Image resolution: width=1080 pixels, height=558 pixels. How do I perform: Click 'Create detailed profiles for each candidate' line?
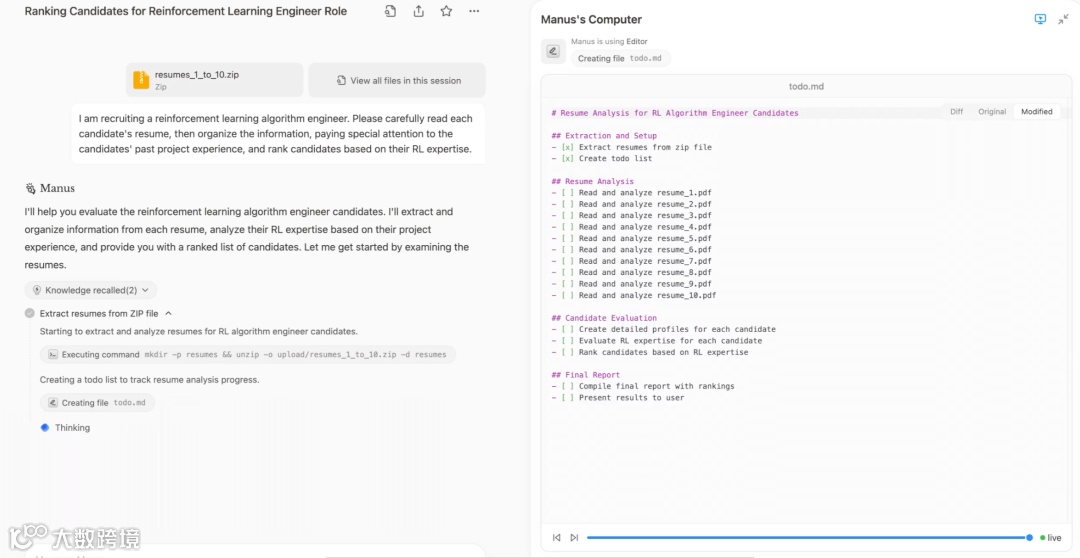[x=663, y=329]
